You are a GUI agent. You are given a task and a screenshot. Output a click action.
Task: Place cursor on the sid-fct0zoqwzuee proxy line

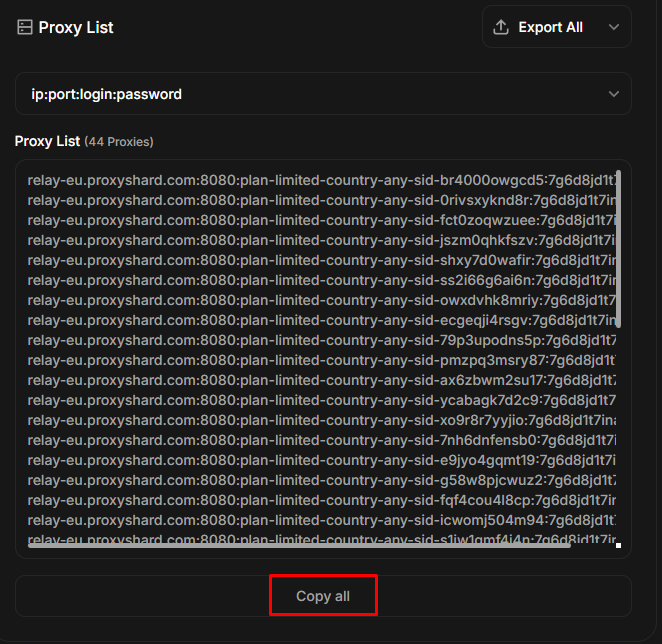[320, 220]
